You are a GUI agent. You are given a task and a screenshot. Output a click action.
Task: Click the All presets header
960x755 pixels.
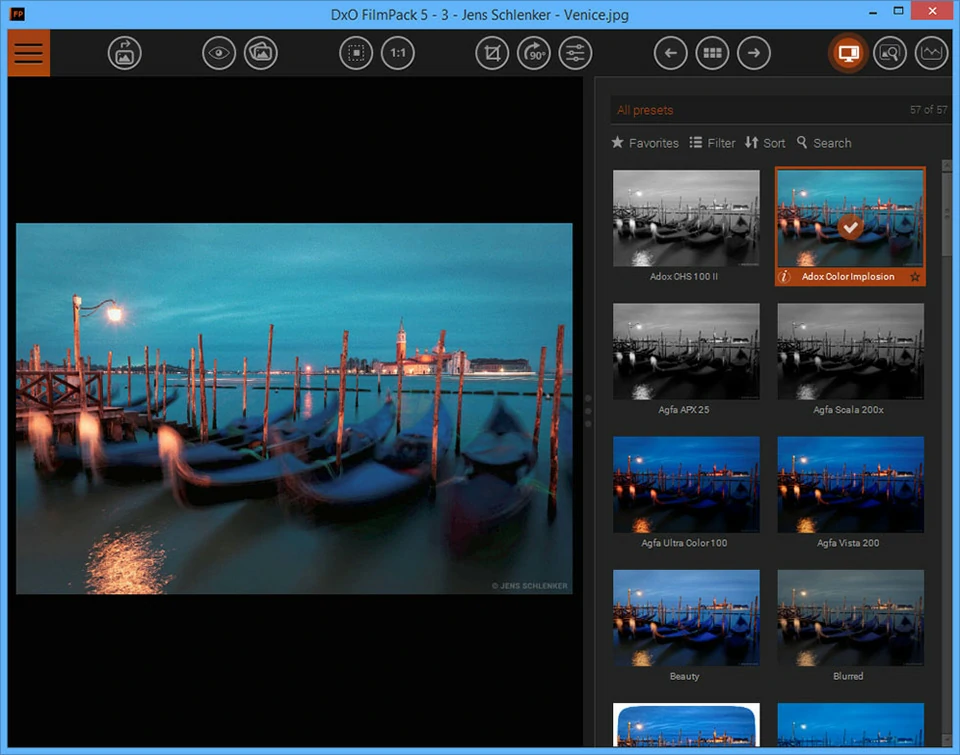(645, 110)
